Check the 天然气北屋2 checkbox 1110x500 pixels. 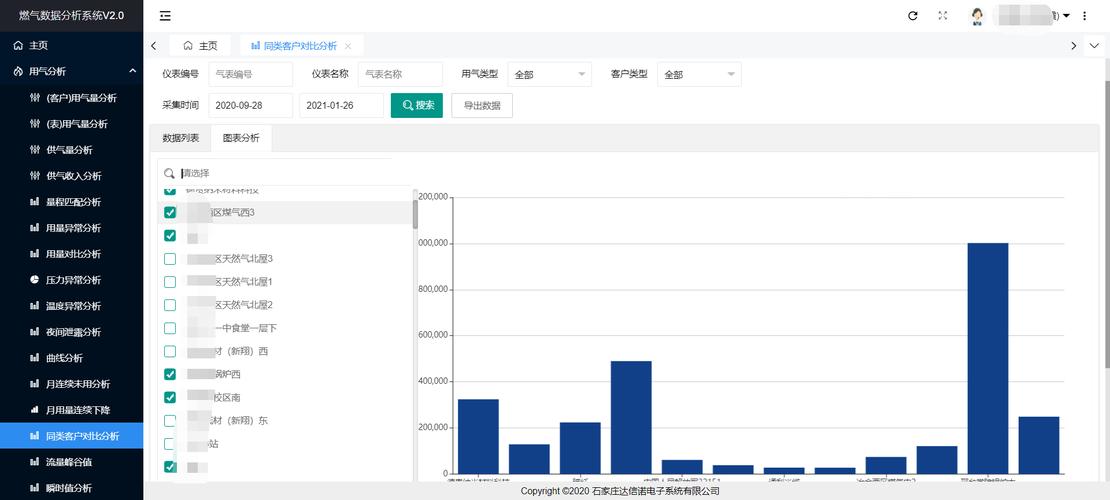point(170,305)
